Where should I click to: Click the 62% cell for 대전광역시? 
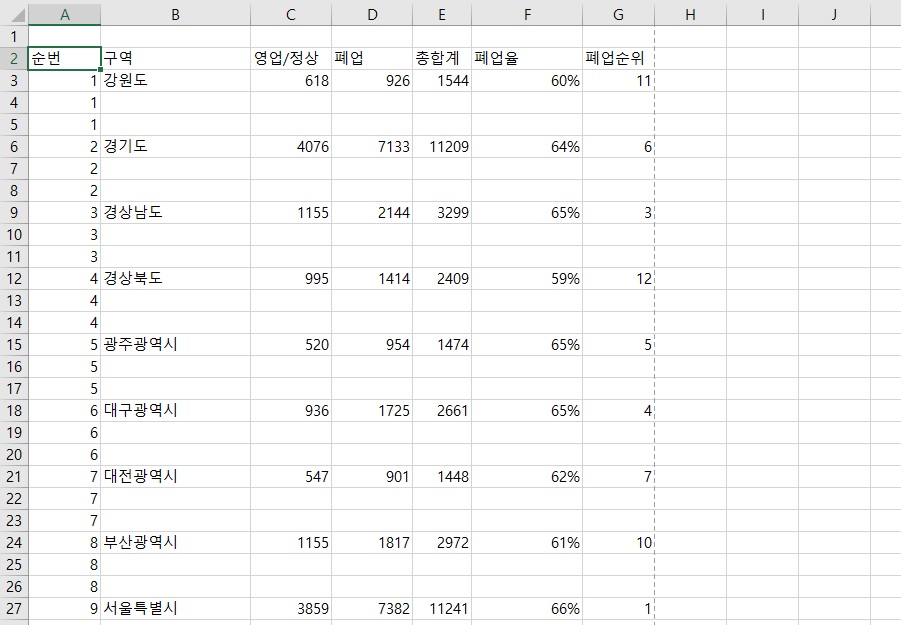coord(527,477)
